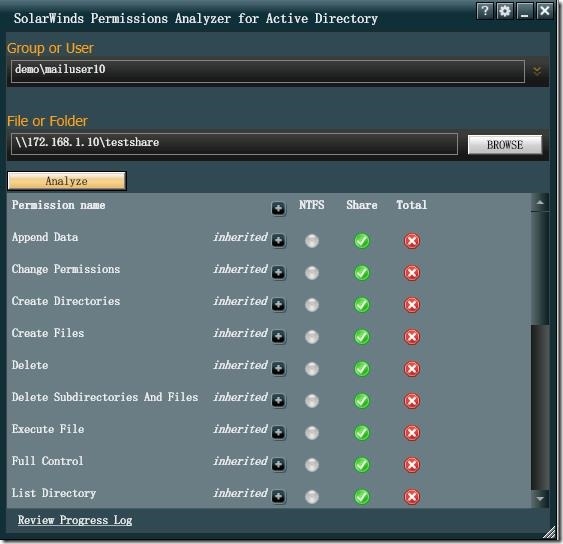
Task: Click Total red X for Create Directories
Action: (412, 304)
